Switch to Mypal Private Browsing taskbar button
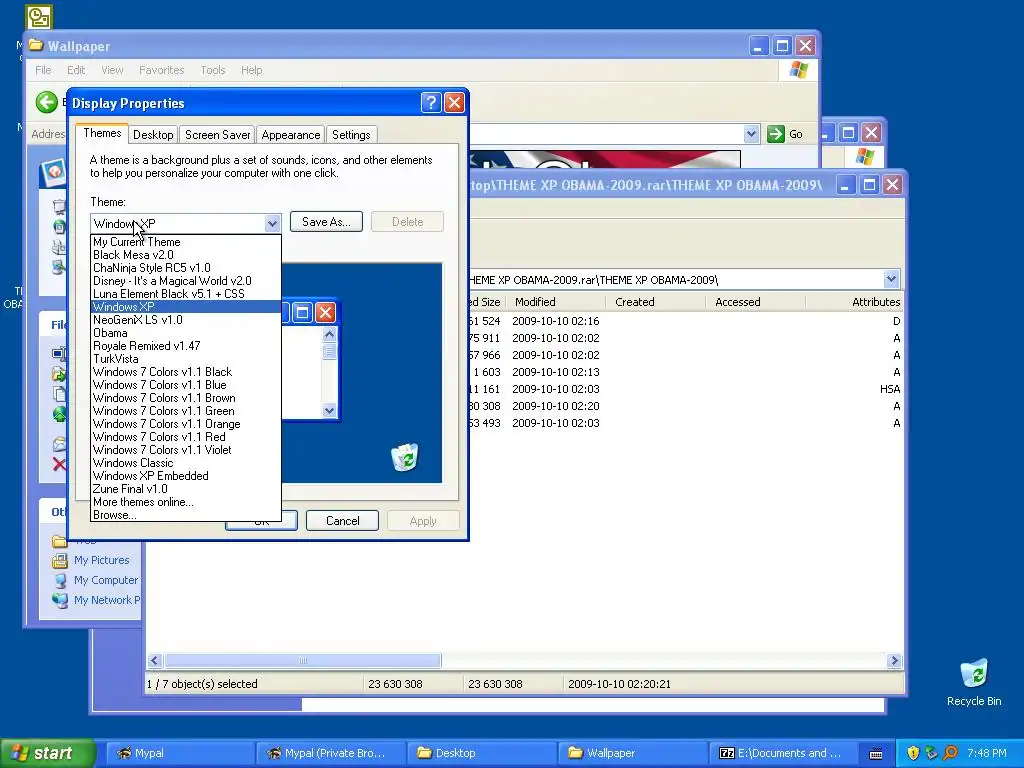The image size is (1024, 768). pos(330,753)
